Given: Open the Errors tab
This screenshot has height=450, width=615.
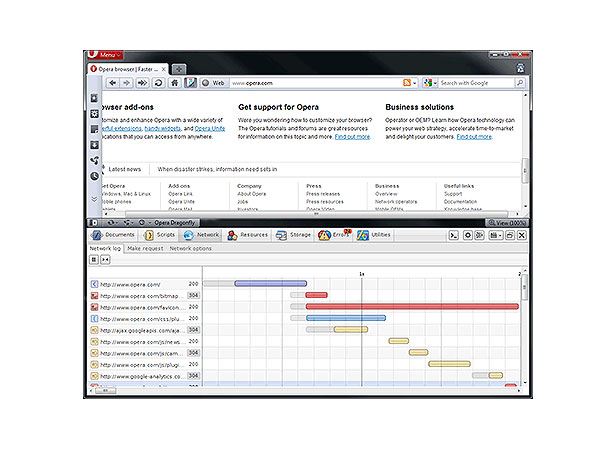Looking at the screenshot, I should click(335, 235).
